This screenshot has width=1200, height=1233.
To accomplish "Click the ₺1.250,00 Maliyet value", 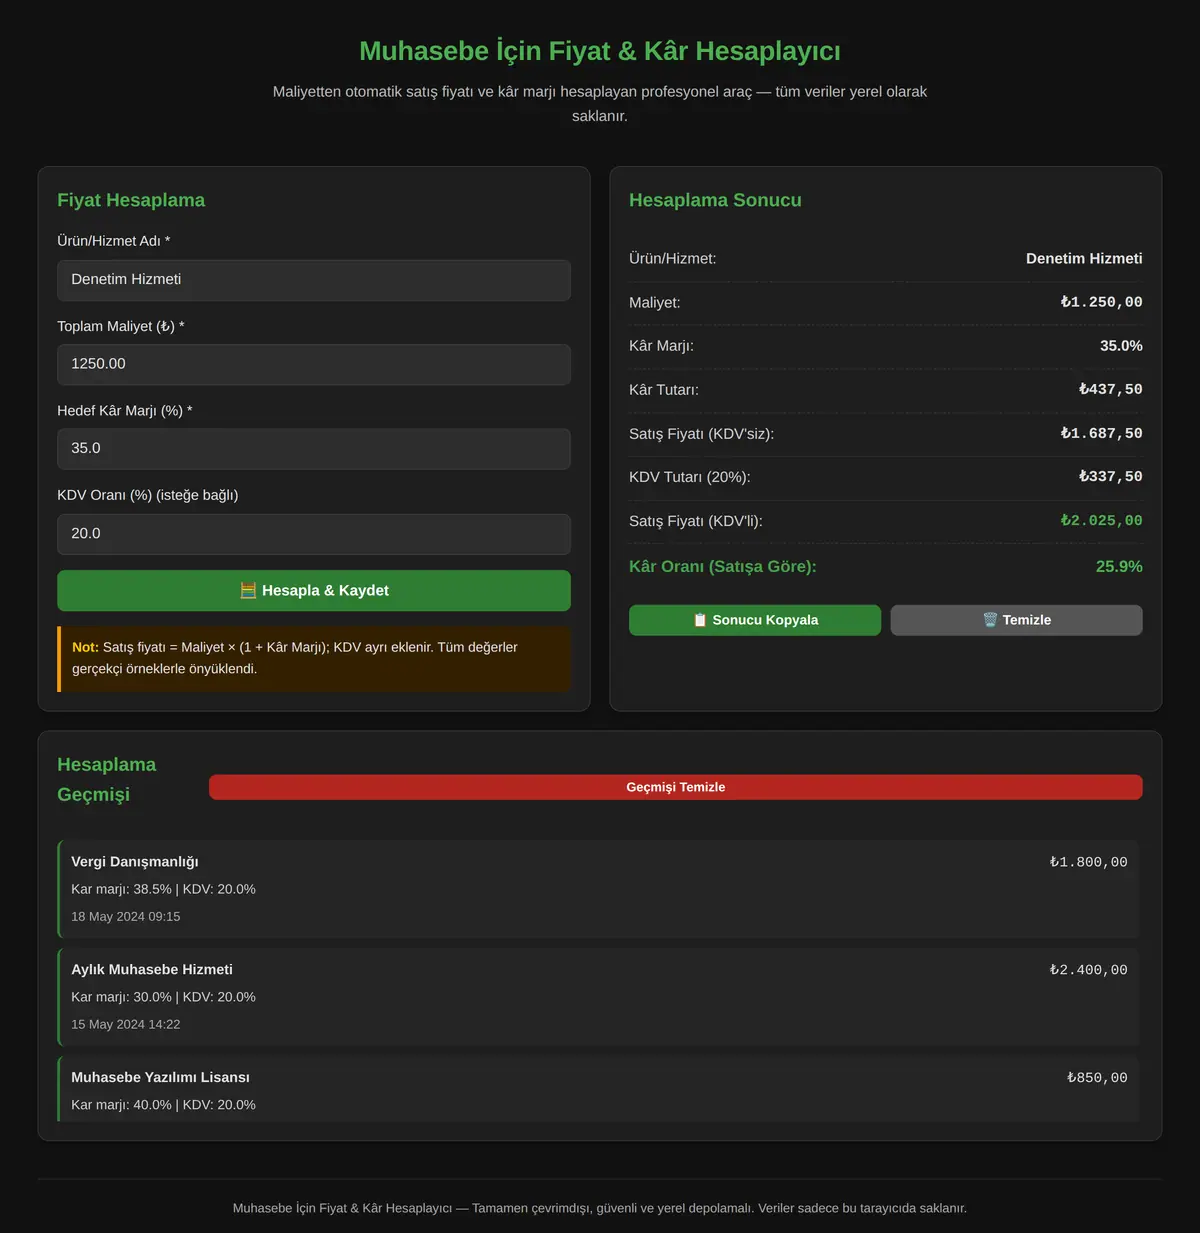I will (x=1101, y=302).
